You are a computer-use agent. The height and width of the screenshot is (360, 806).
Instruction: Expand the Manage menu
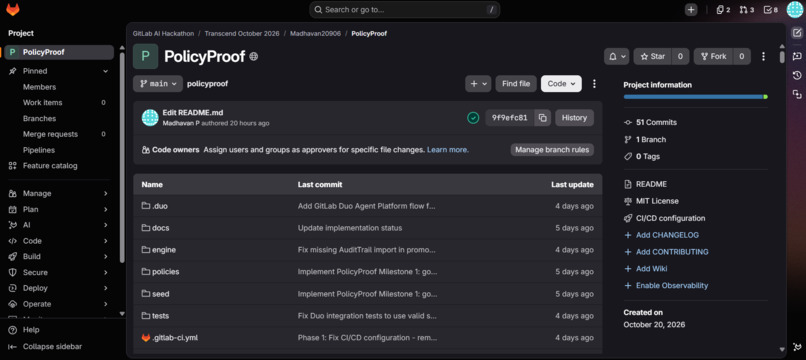(x=59, y=193)
